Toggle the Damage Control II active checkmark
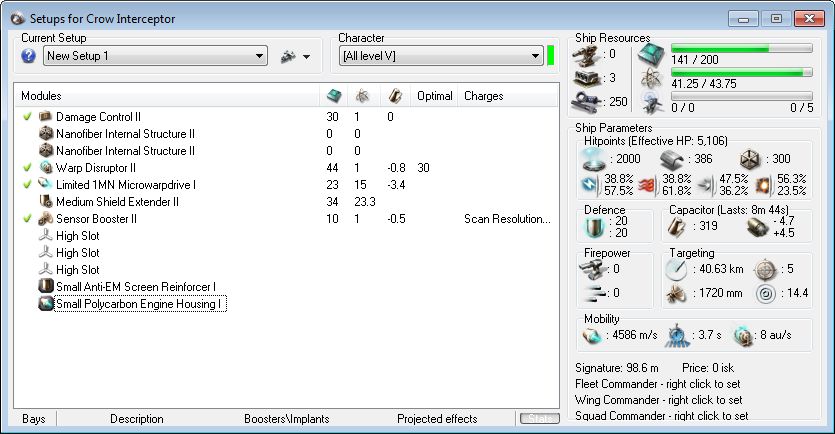 [27, 117]
